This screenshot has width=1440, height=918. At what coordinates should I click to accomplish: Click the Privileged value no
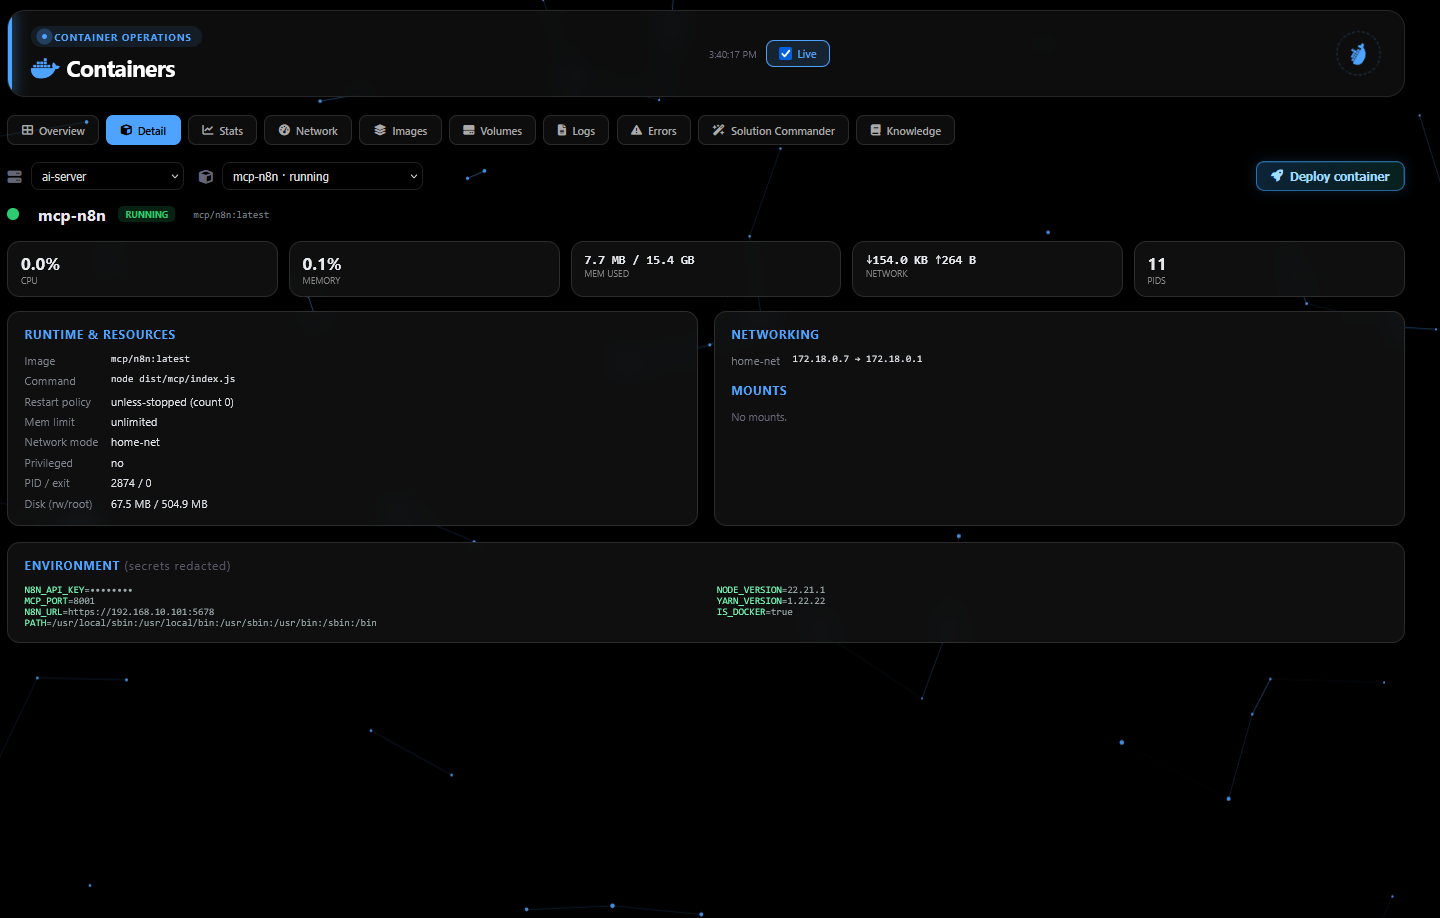tap(117, 463)
